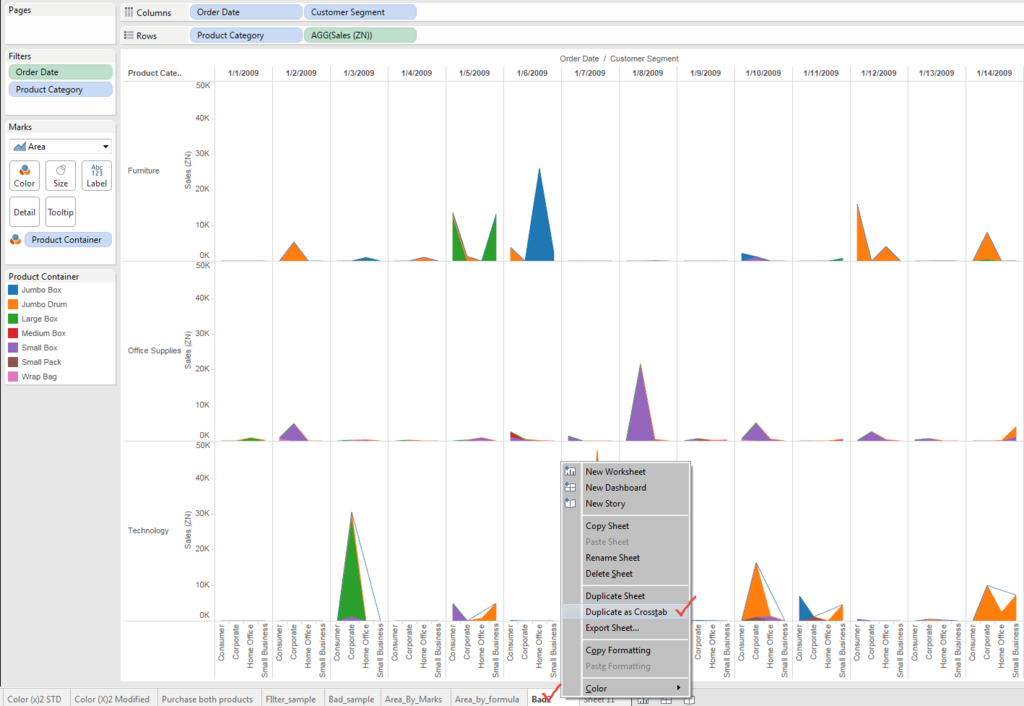Expand the Color submenu arrow

click(x=679, y=688)
